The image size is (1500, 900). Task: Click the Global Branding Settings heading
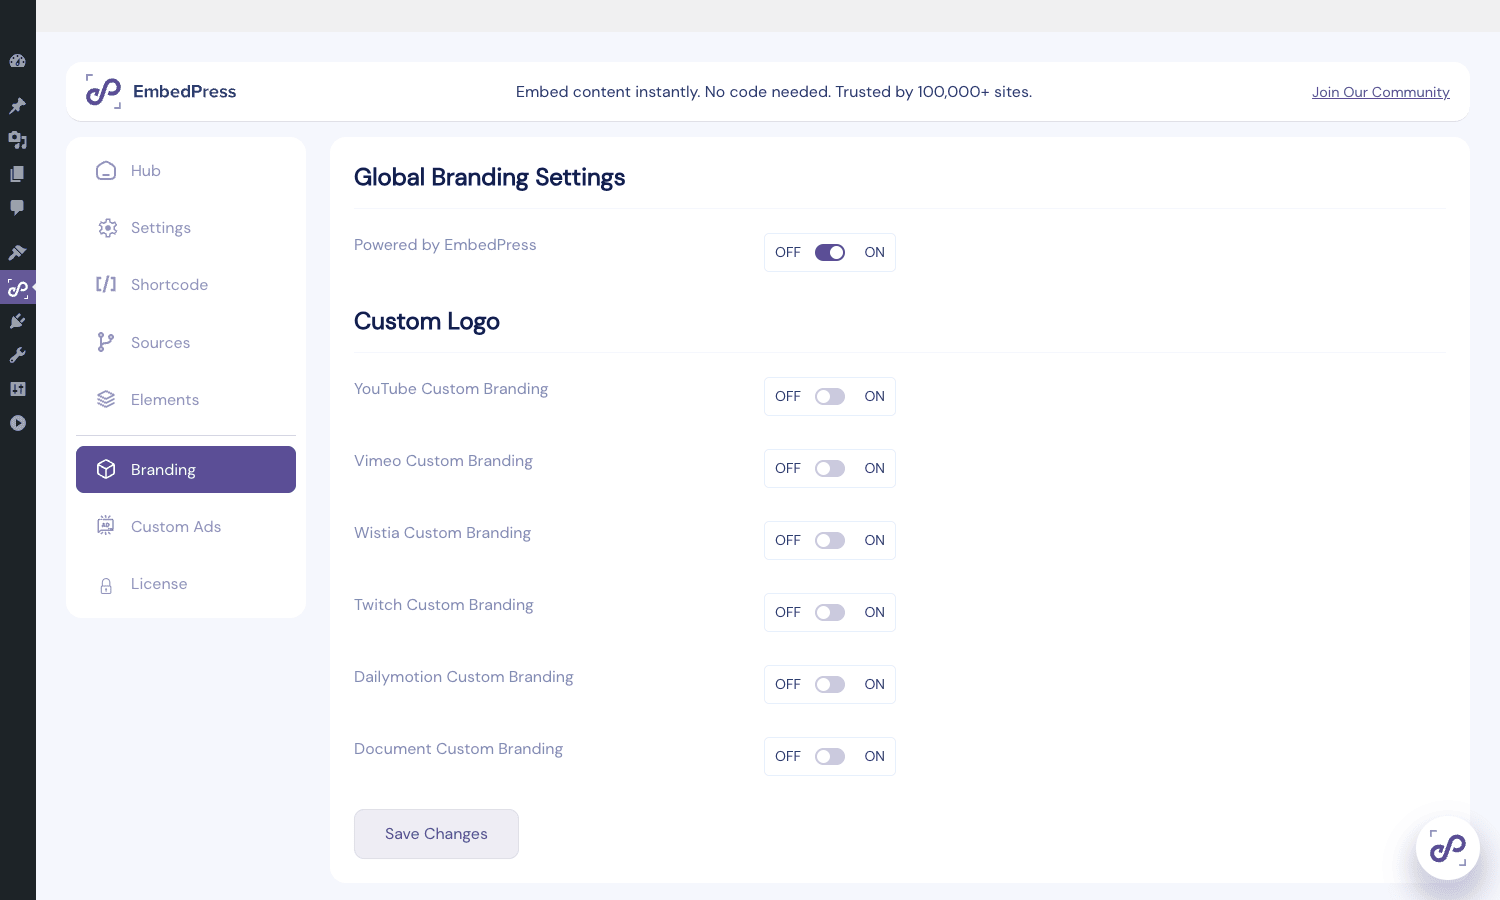click(x=489, y=178)
